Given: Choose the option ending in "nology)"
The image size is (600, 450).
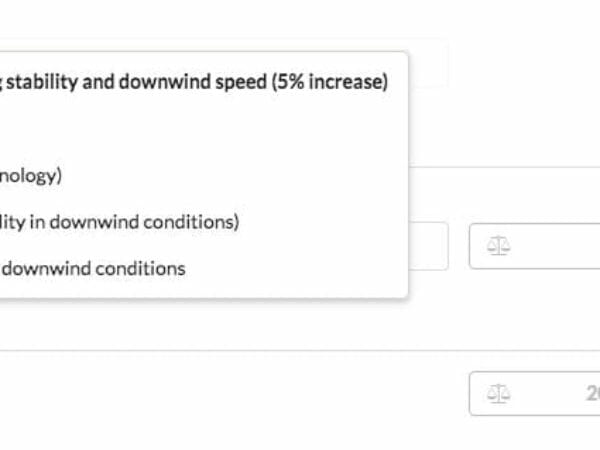Looking at the screenshot, I should click(31, 176).
